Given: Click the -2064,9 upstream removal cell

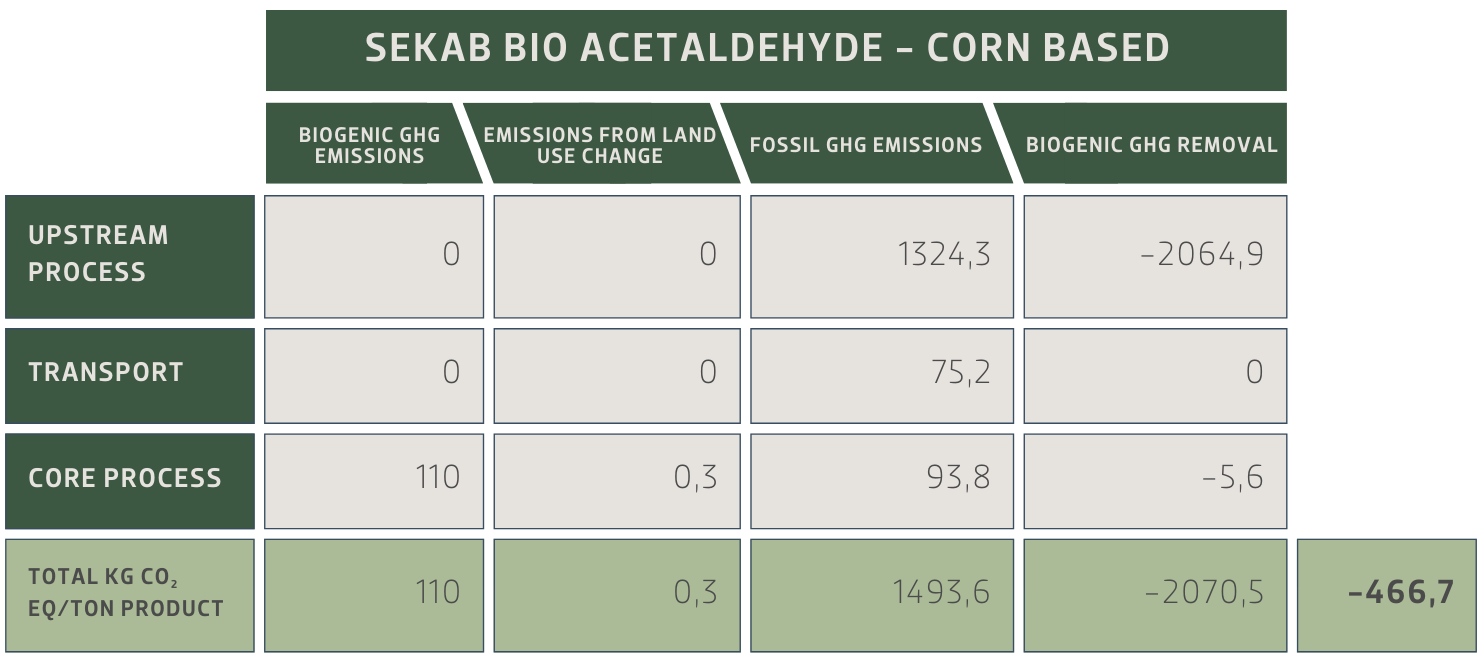Looking at the screenshot, I should 1155,255.
